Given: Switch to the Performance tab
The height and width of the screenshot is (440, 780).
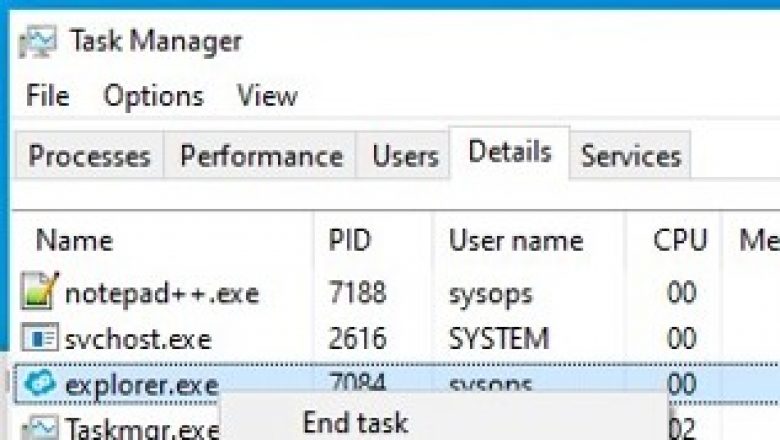Looking at the screenshot, I should (x=261, y=157).
